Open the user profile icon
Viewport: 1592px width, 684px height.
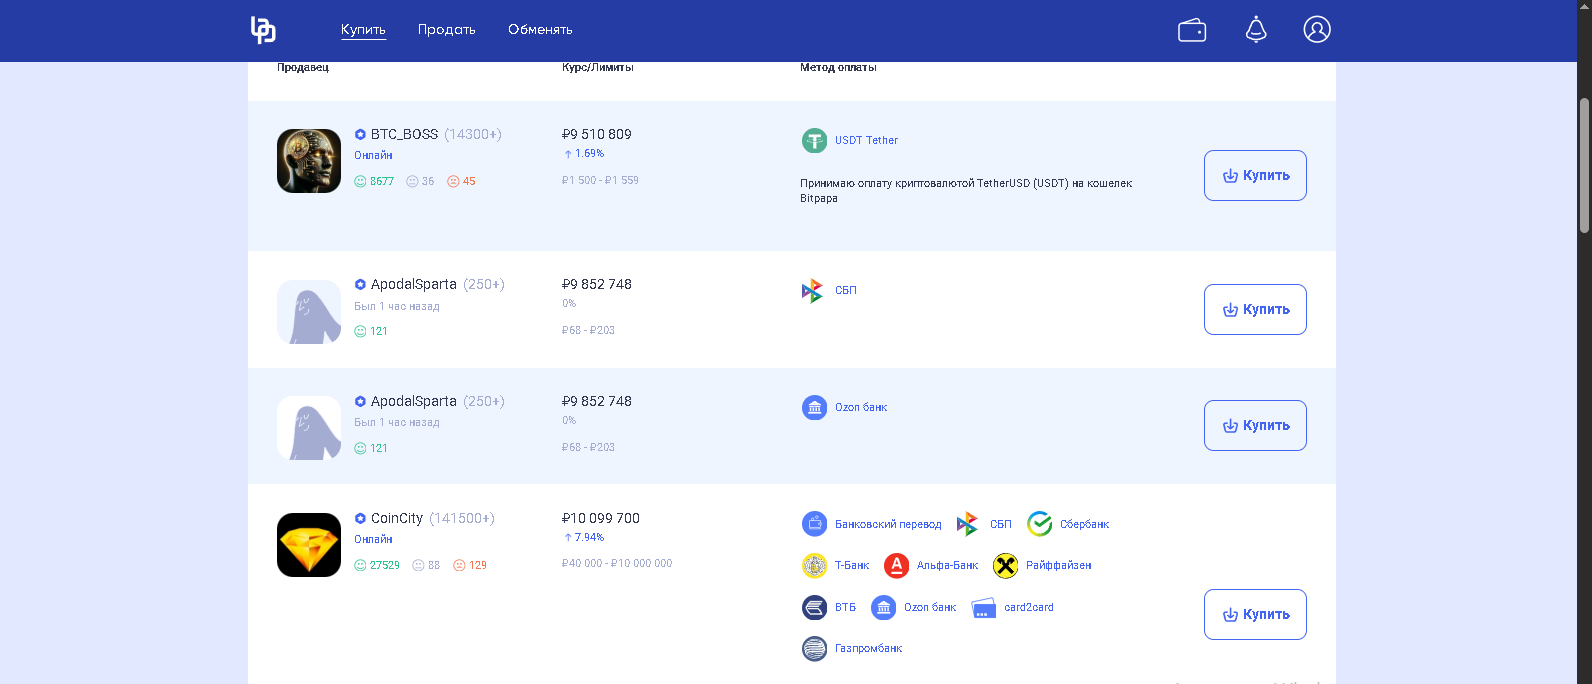click(1317, 30)
